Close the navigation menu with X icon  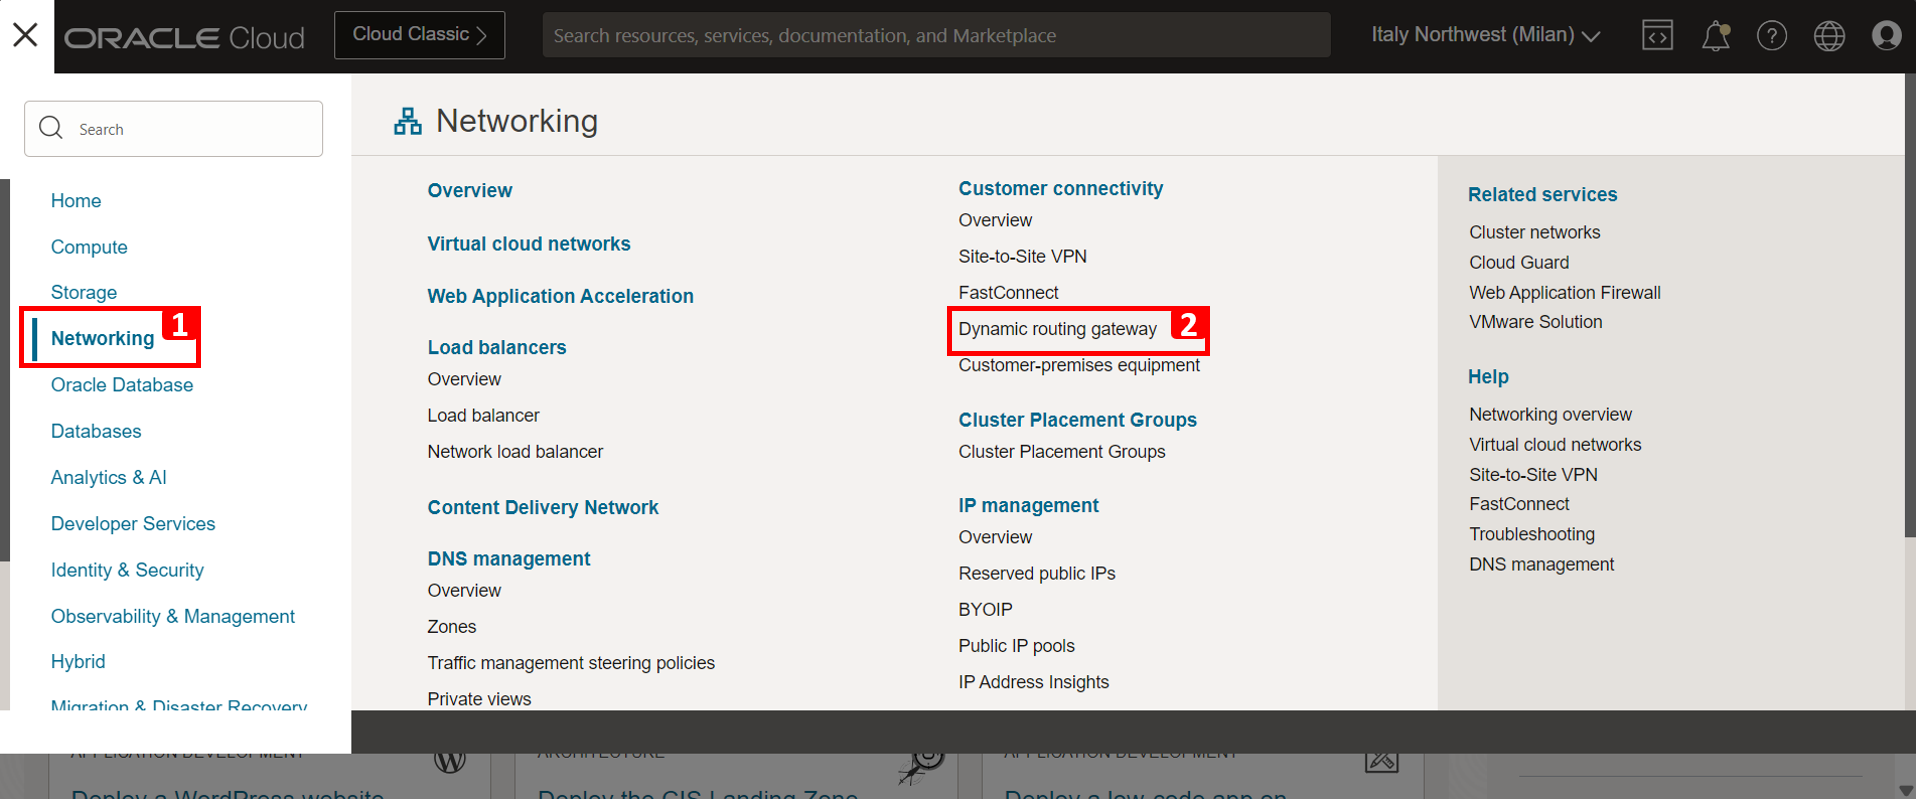pos(26,35)
